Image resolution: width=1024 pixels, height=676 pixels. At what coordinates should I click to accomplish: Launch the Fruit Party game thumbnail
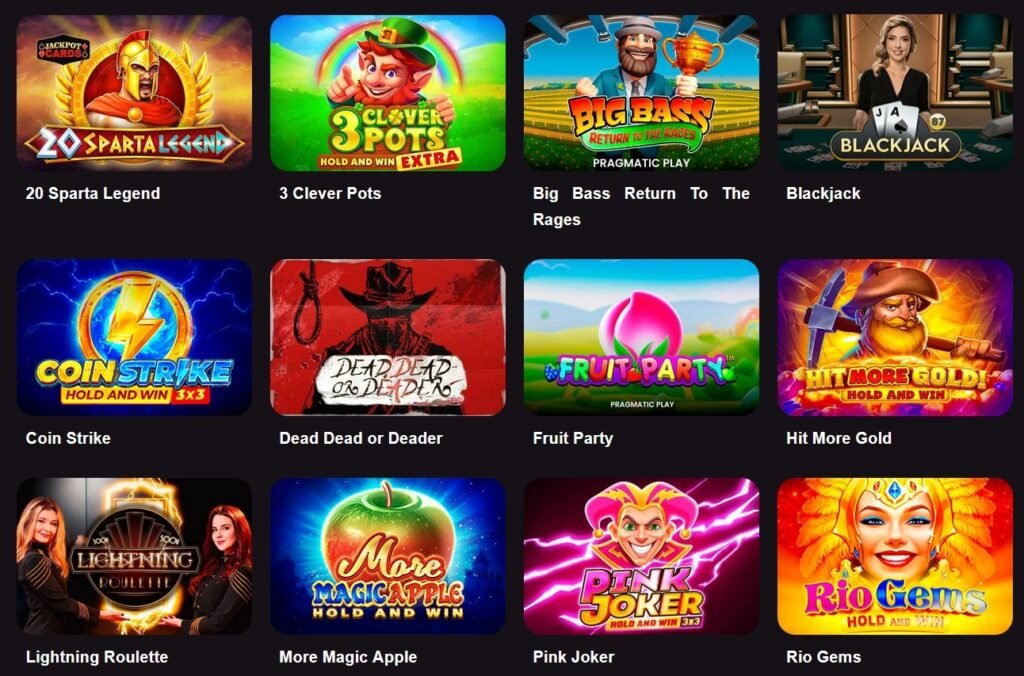[641, 338]
